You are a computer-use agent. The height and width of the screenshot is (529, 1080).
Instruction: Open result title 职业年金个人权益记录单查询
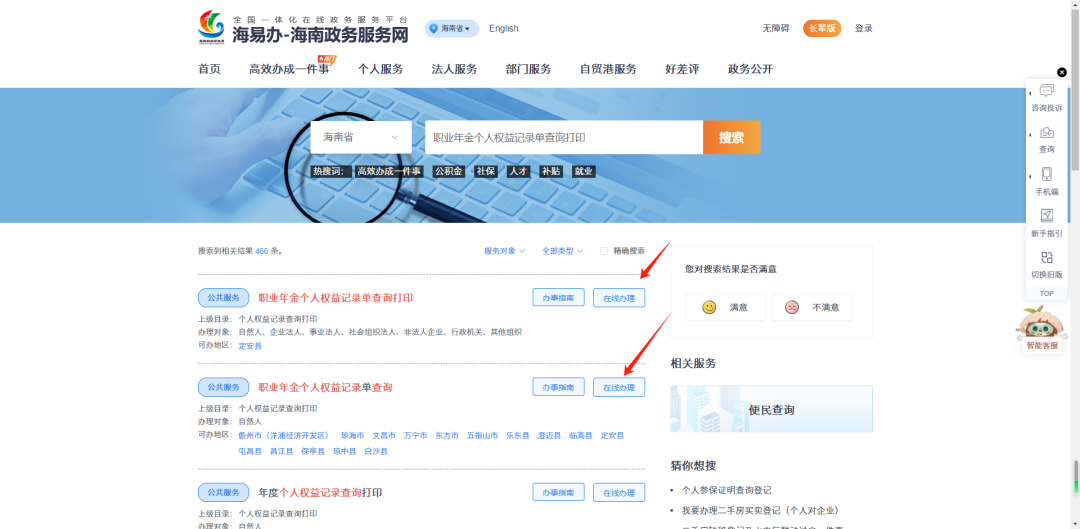[325, 387]
